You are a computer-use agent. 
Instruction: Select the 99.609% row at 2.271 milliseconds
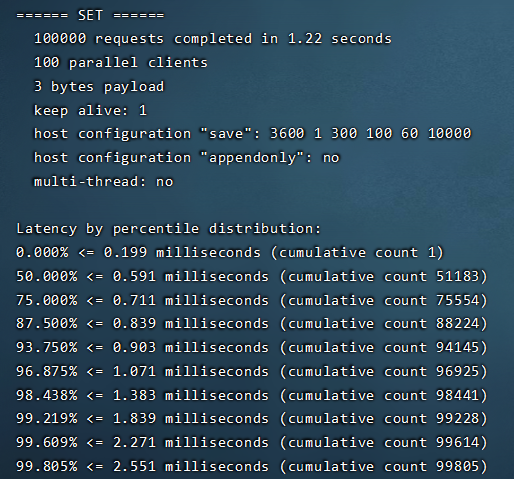pos(252,443)
